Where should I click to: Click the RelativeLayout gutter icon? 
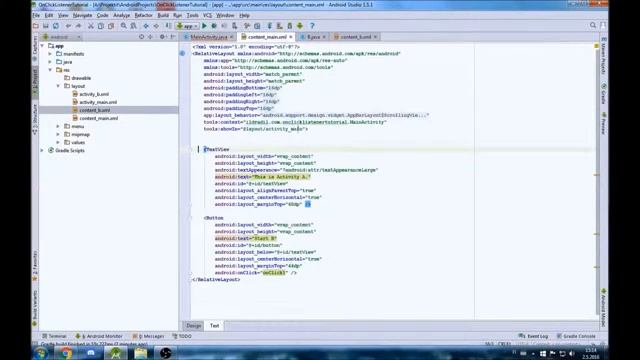pos(182,53)
